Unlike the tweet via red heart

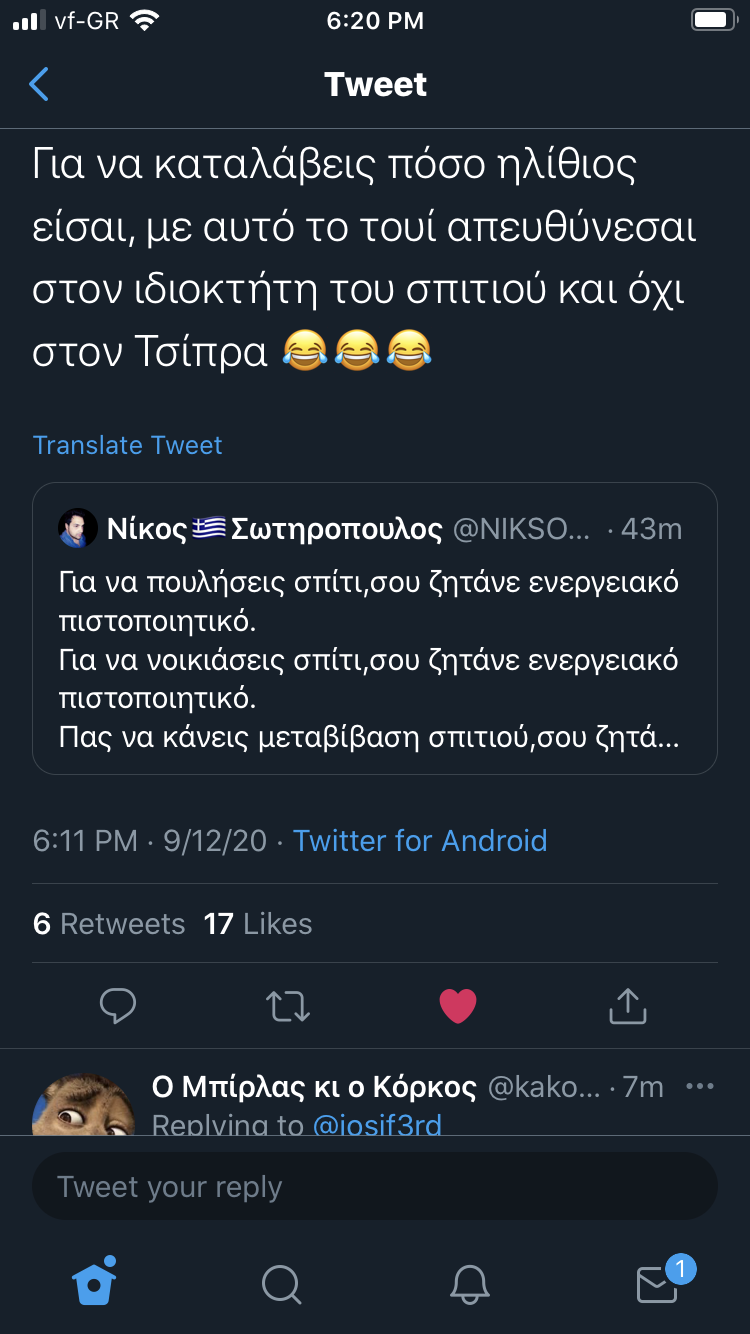pos(458,1006)
